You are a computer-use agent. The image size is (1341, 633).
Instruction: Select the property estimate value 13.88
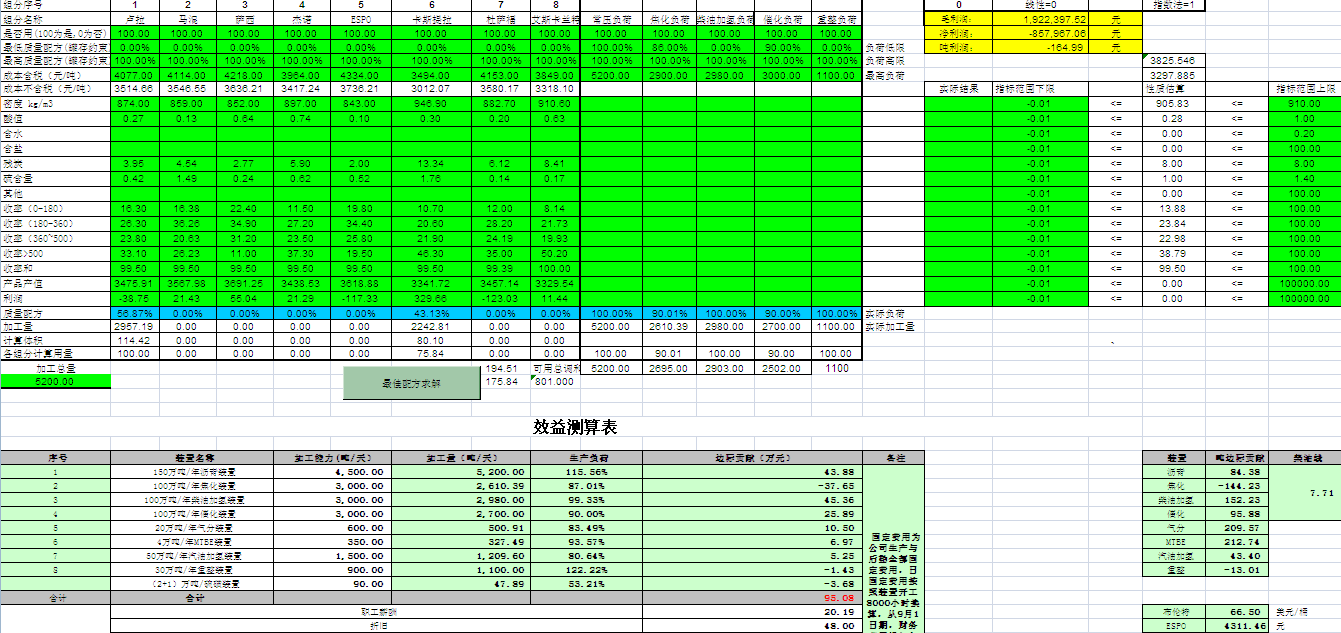[1172, 208]
